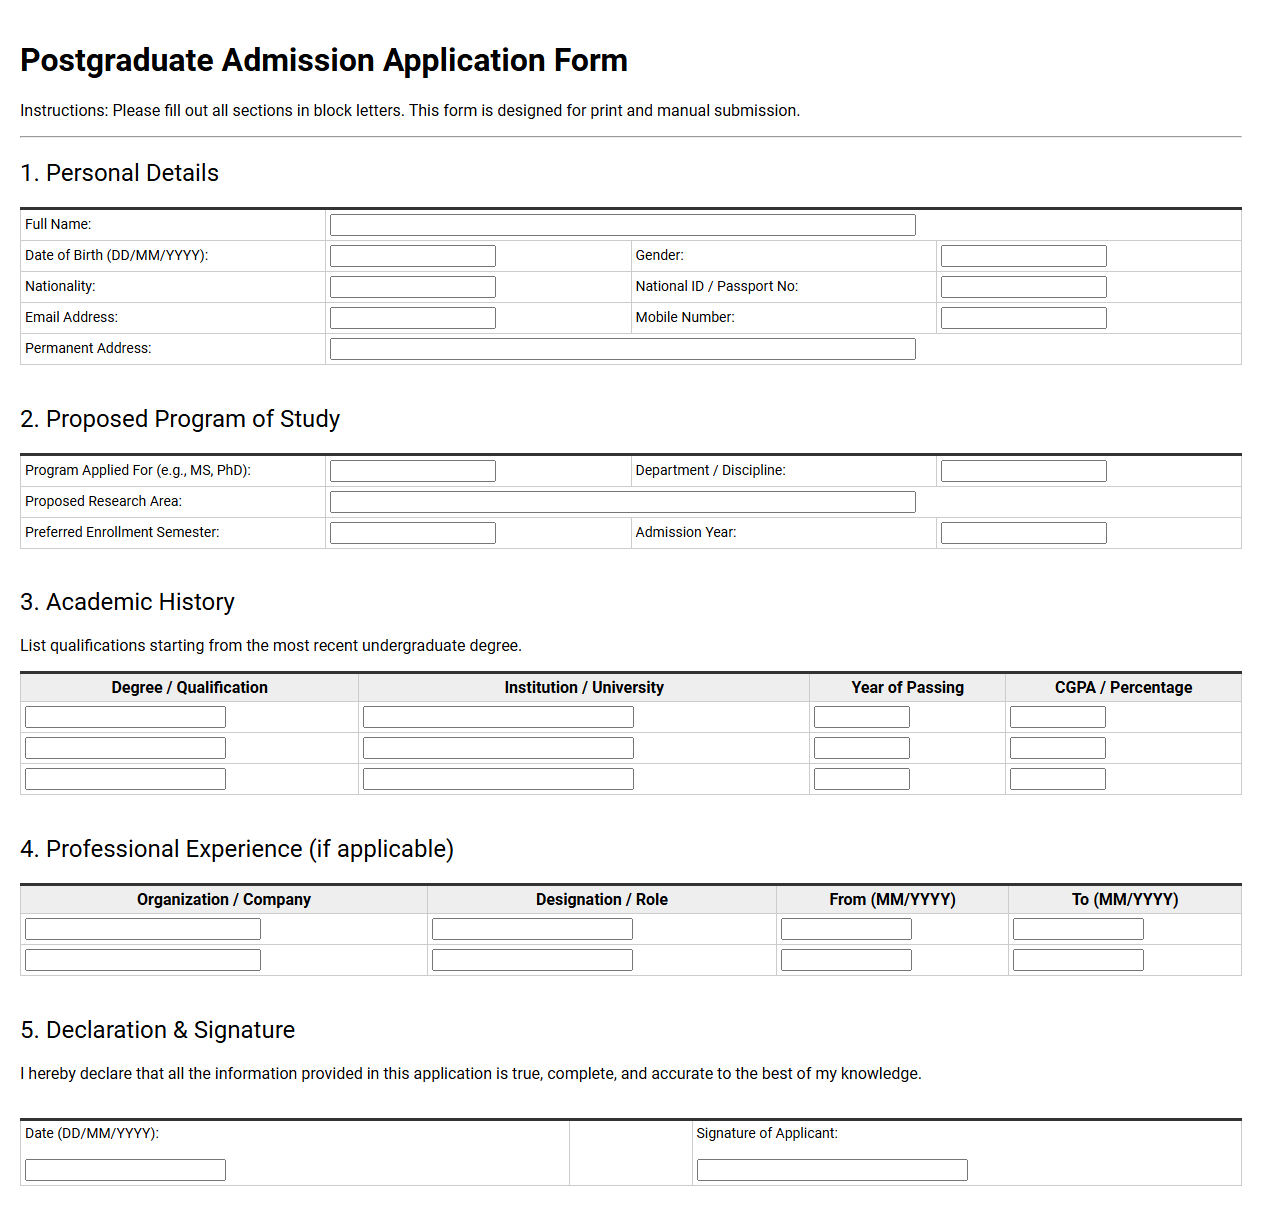Image resolution: width=1262 pixels, height=1206 pixels.
Task: Click the Gender input box
Action: pos(1024,256)
